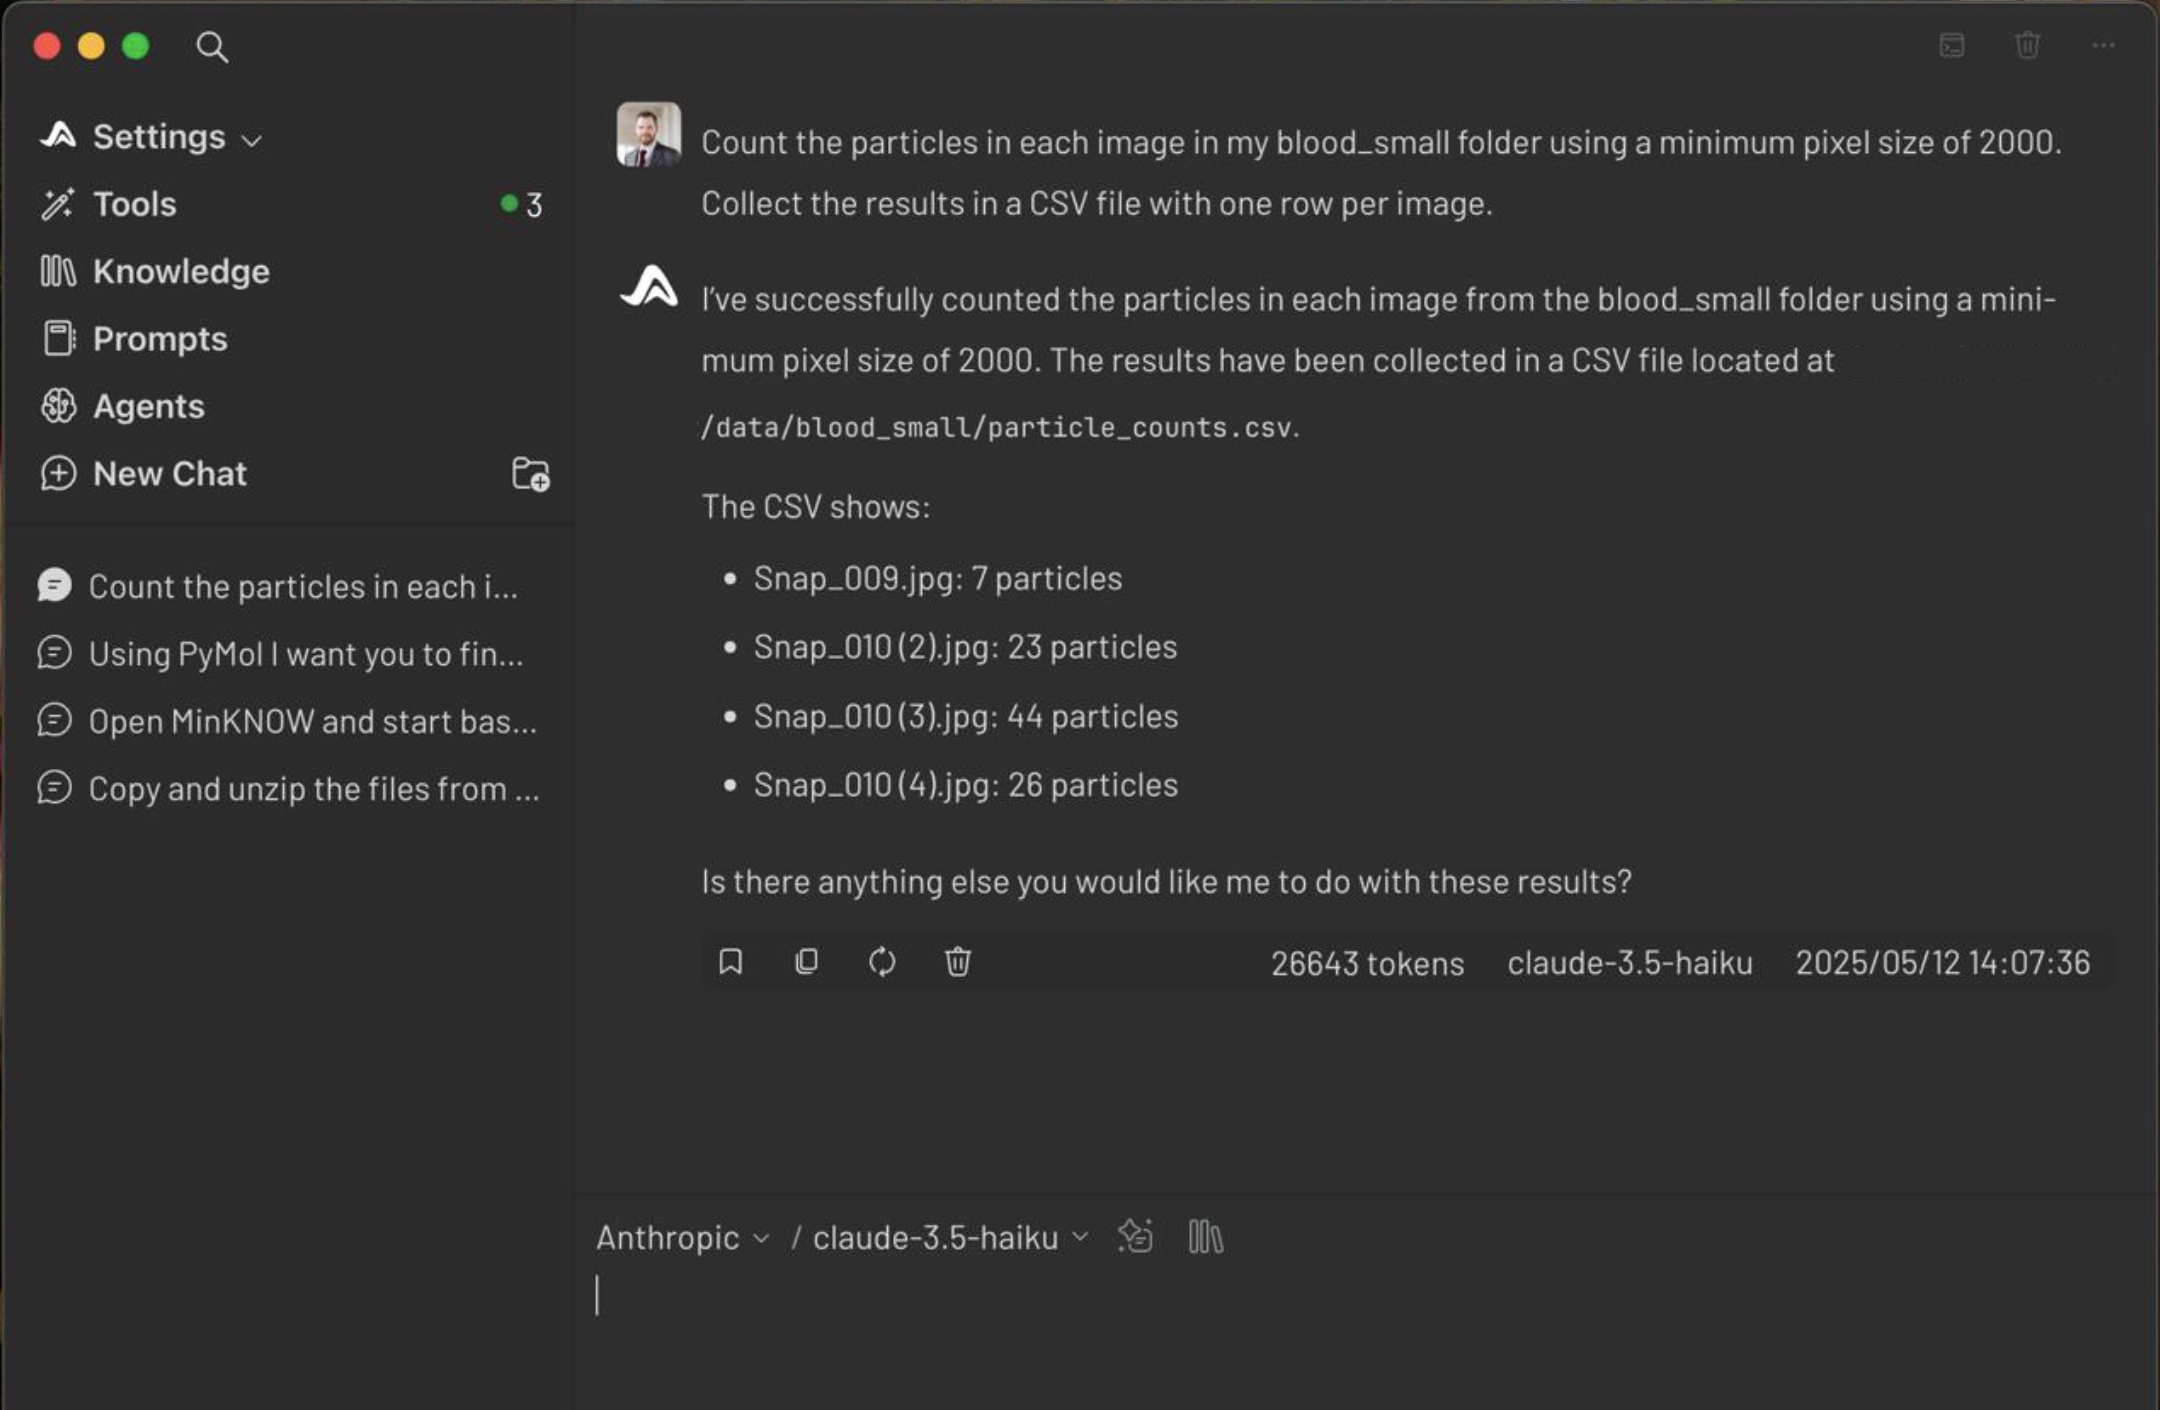
Task: Open the Tools section showing 3 active
Action: coord(134,204)
